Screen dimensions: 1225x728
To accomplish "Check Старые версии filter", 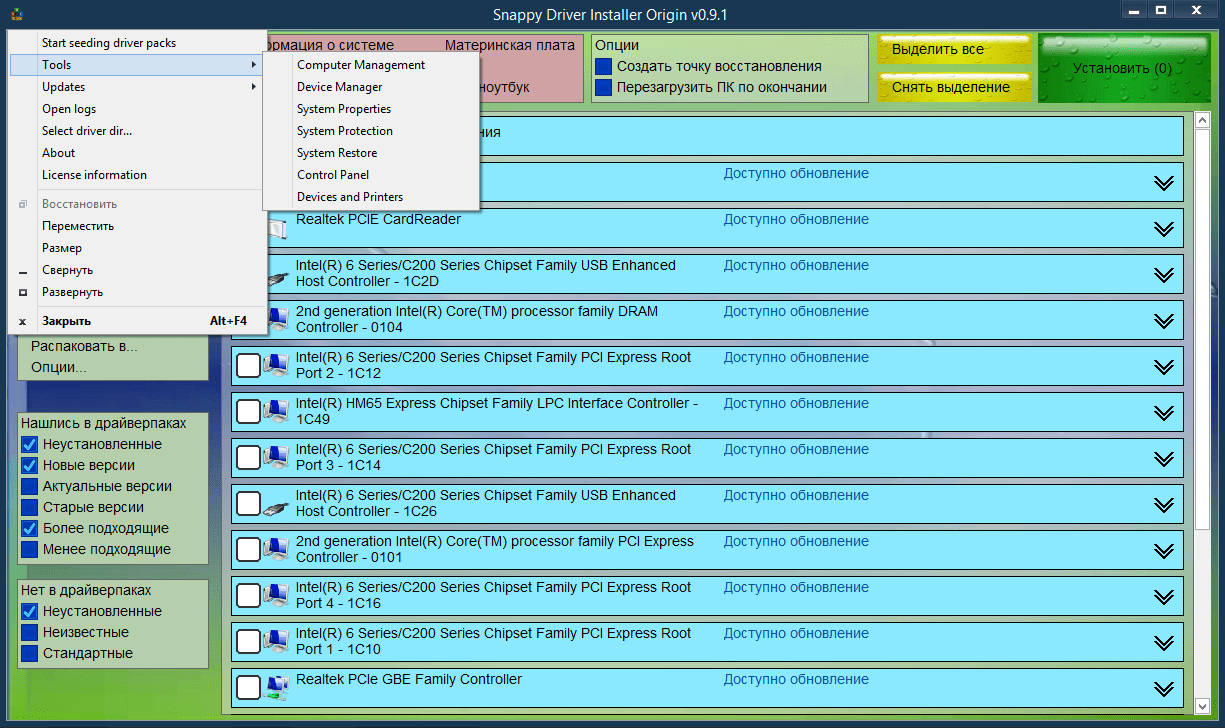I will 29,507.
